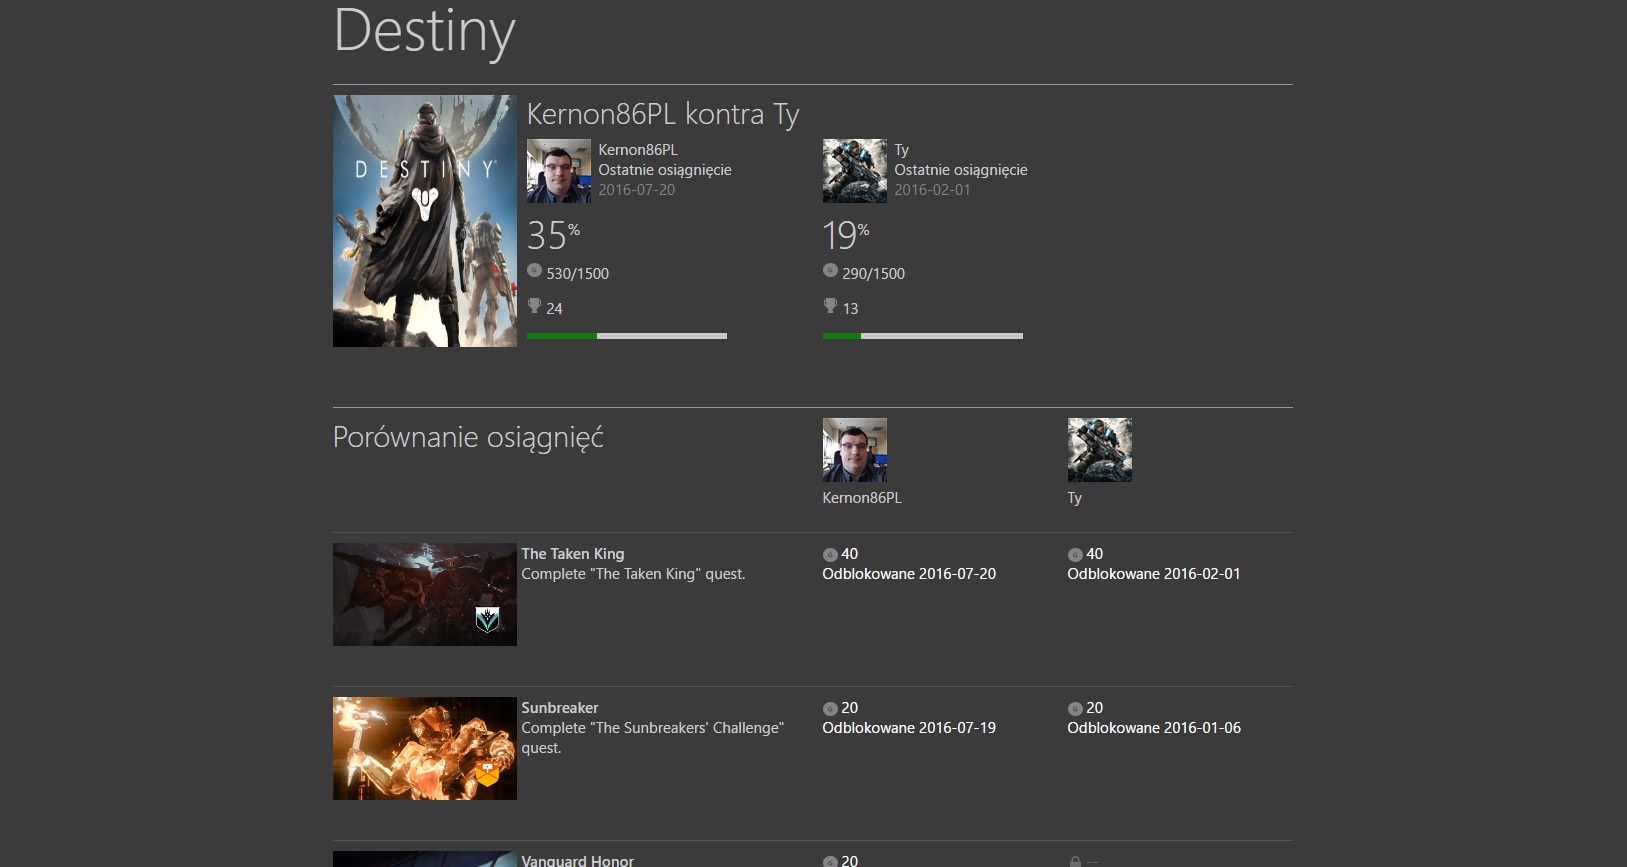Click '530/1500' gamerscore text

[578, 274]
